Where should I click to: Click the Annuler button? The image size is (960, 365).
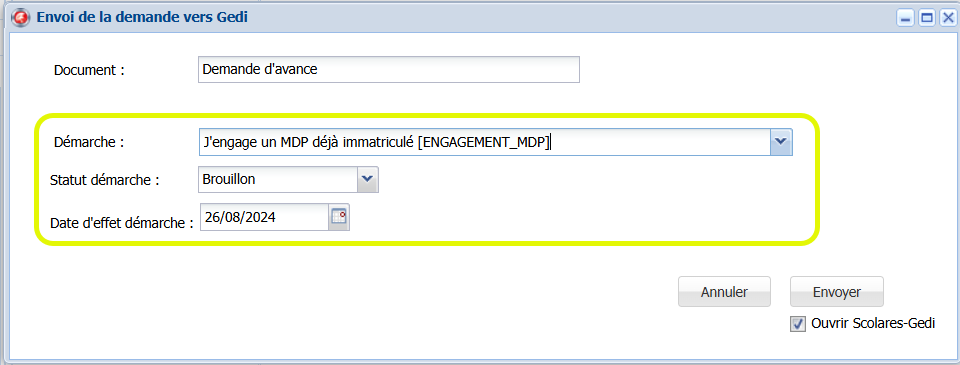pyautogui.click(x=724, y=292)
